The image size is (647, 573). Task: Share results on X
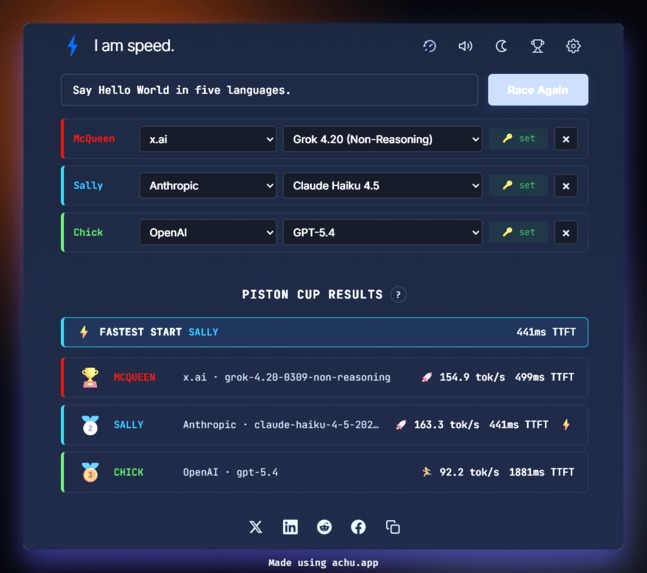pyautogui.click(x=256, y=527)
